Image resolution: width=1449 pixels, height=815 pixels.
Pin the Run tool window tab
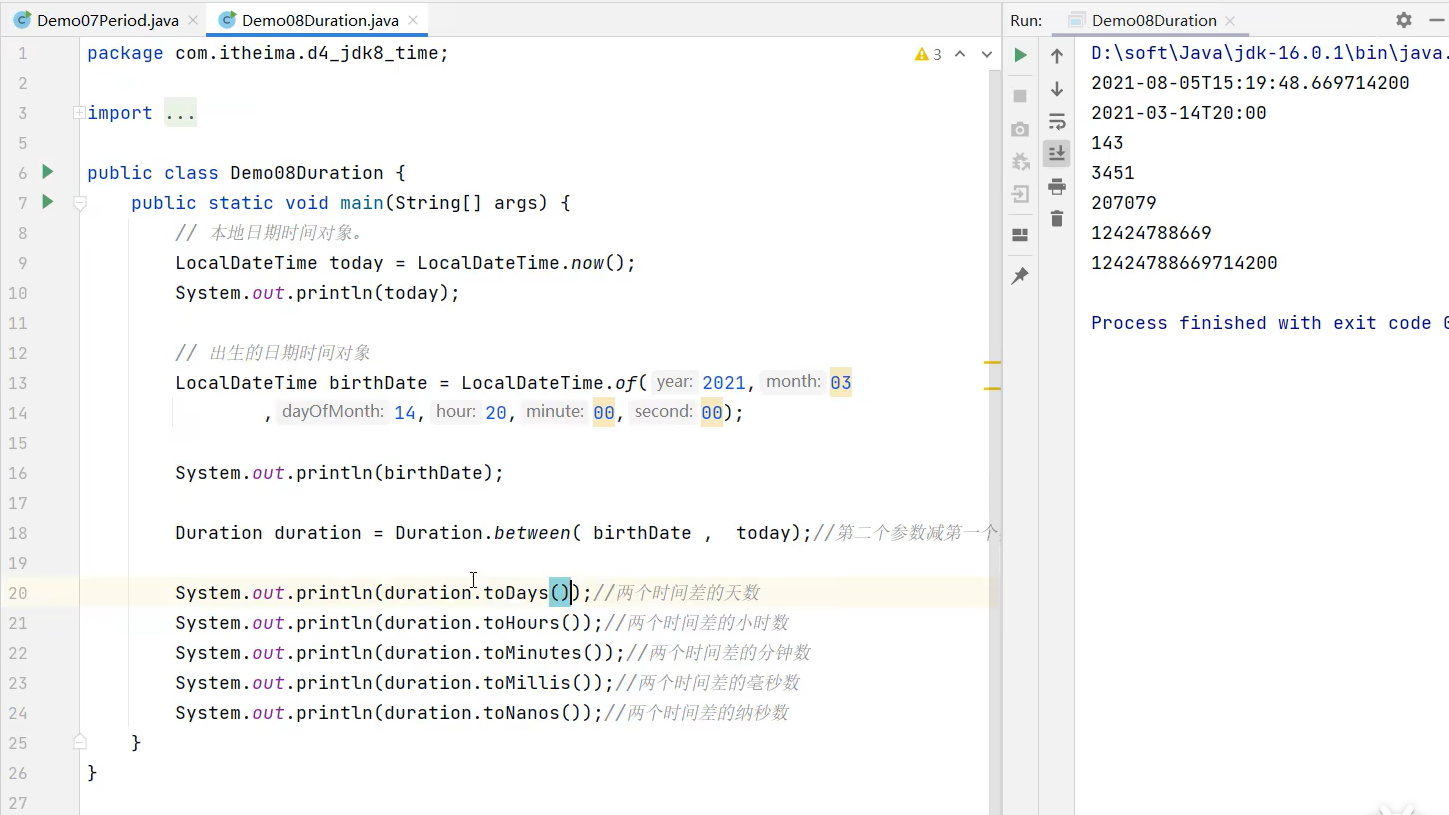point(1020,276)
